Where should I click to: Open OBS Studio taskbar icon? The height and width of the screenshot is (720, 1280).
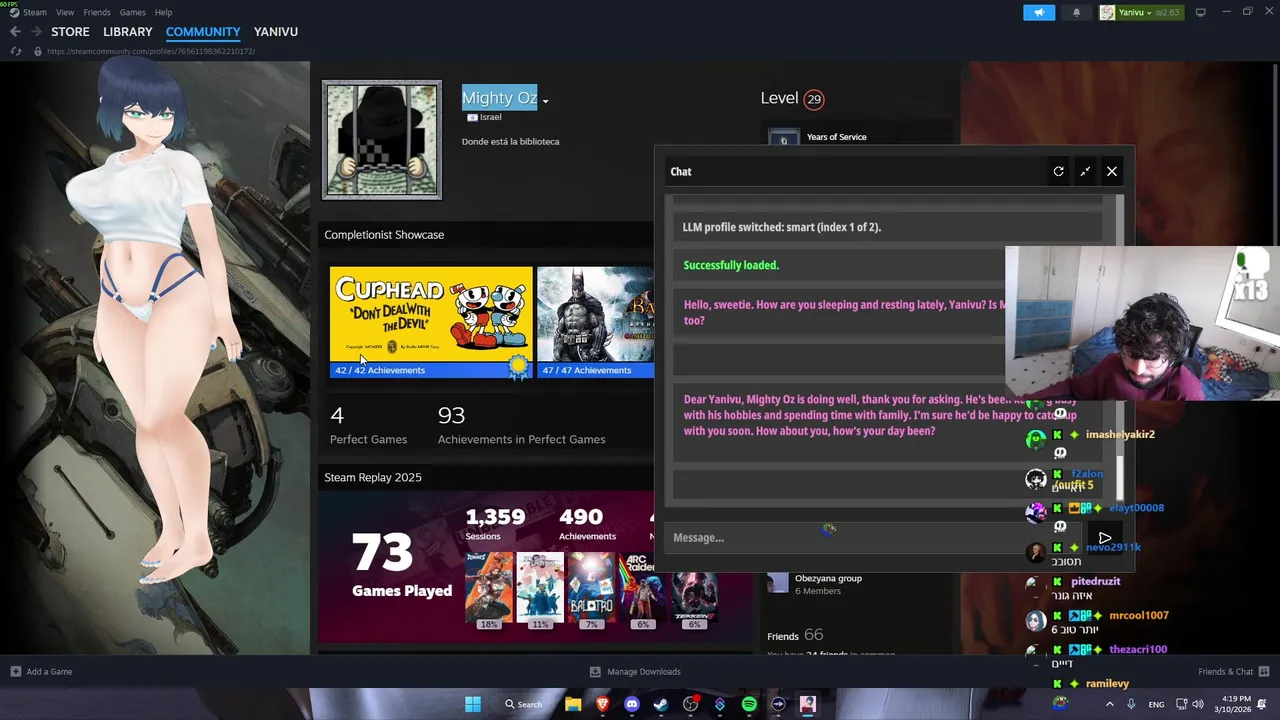[x=690, y=704]
